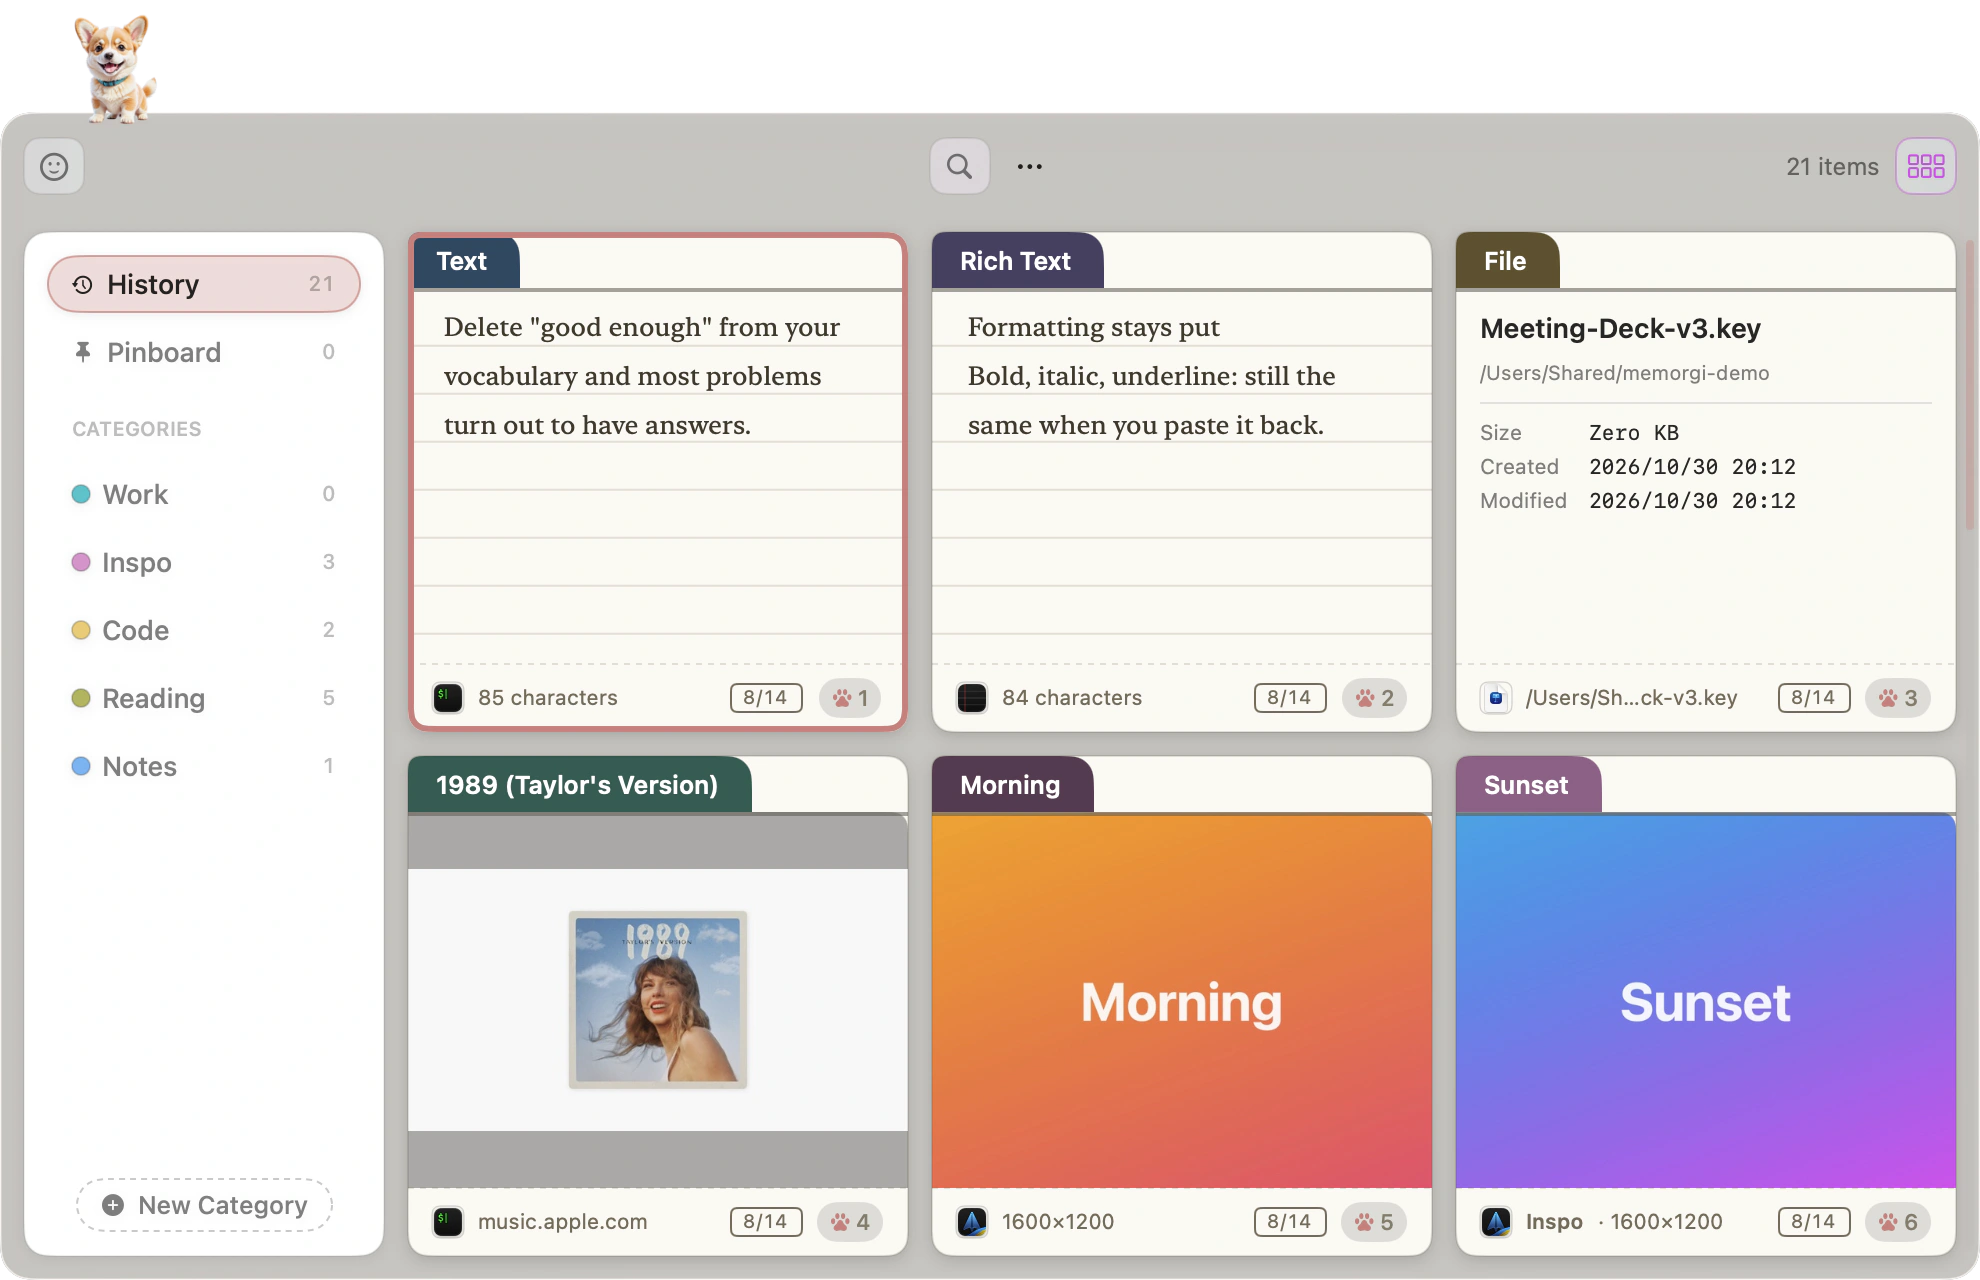Image resolution: width=1980 pixels, height=1280 pixels.
Task: Click the paw badge numbered 4
Action: [x=850, y=1222]
